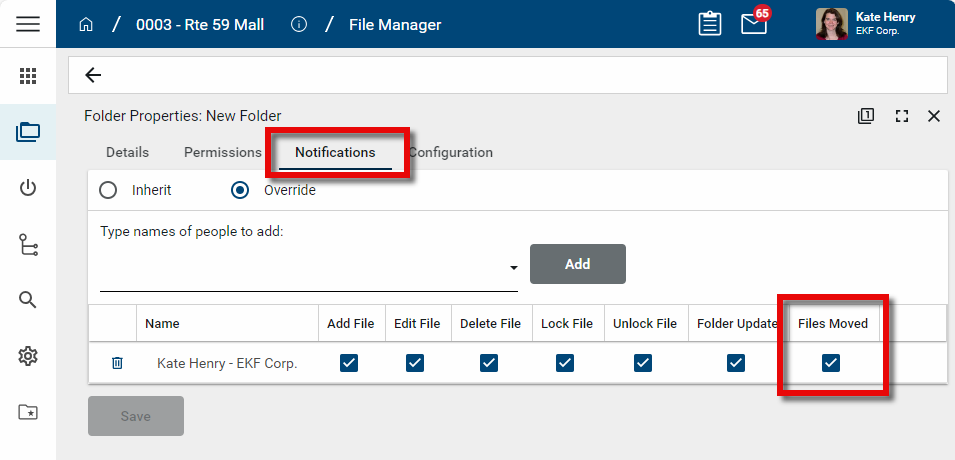The image size is (955, 460).
Task: Switch to the Details tab
Action: pos(127,152)
